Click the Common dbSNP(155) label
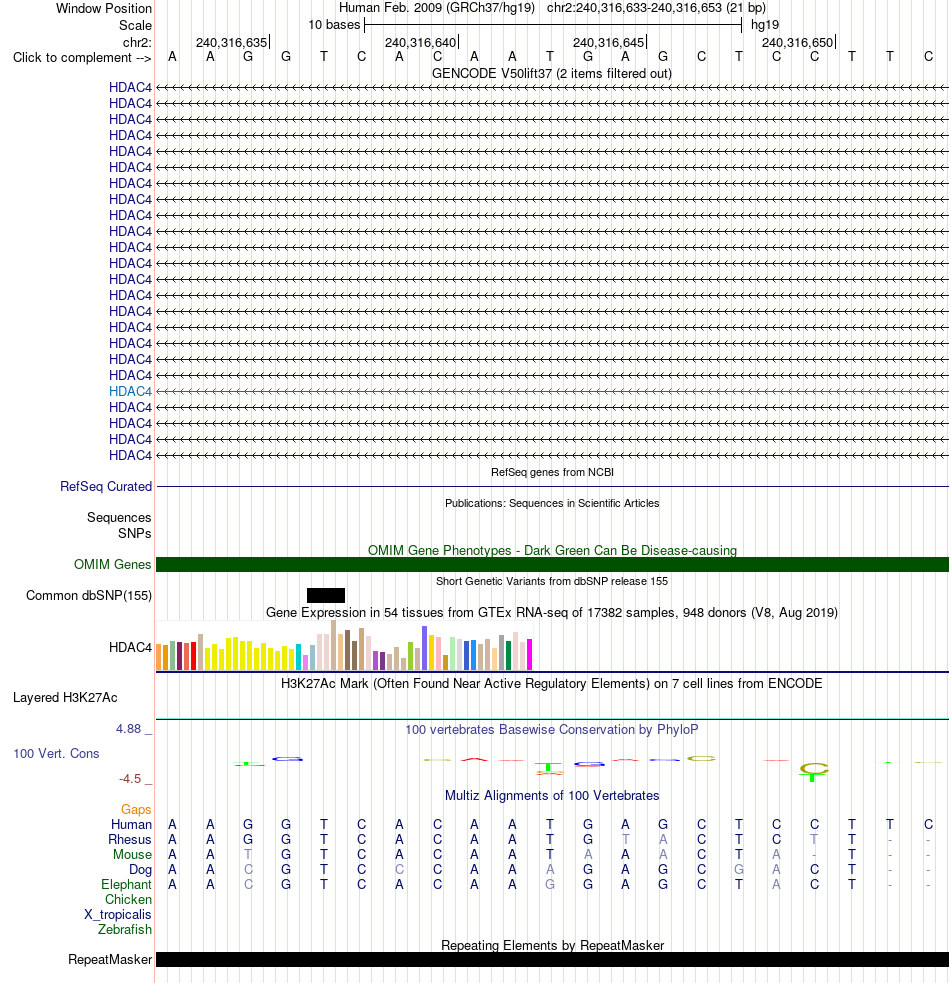 [x=89, y=596]
